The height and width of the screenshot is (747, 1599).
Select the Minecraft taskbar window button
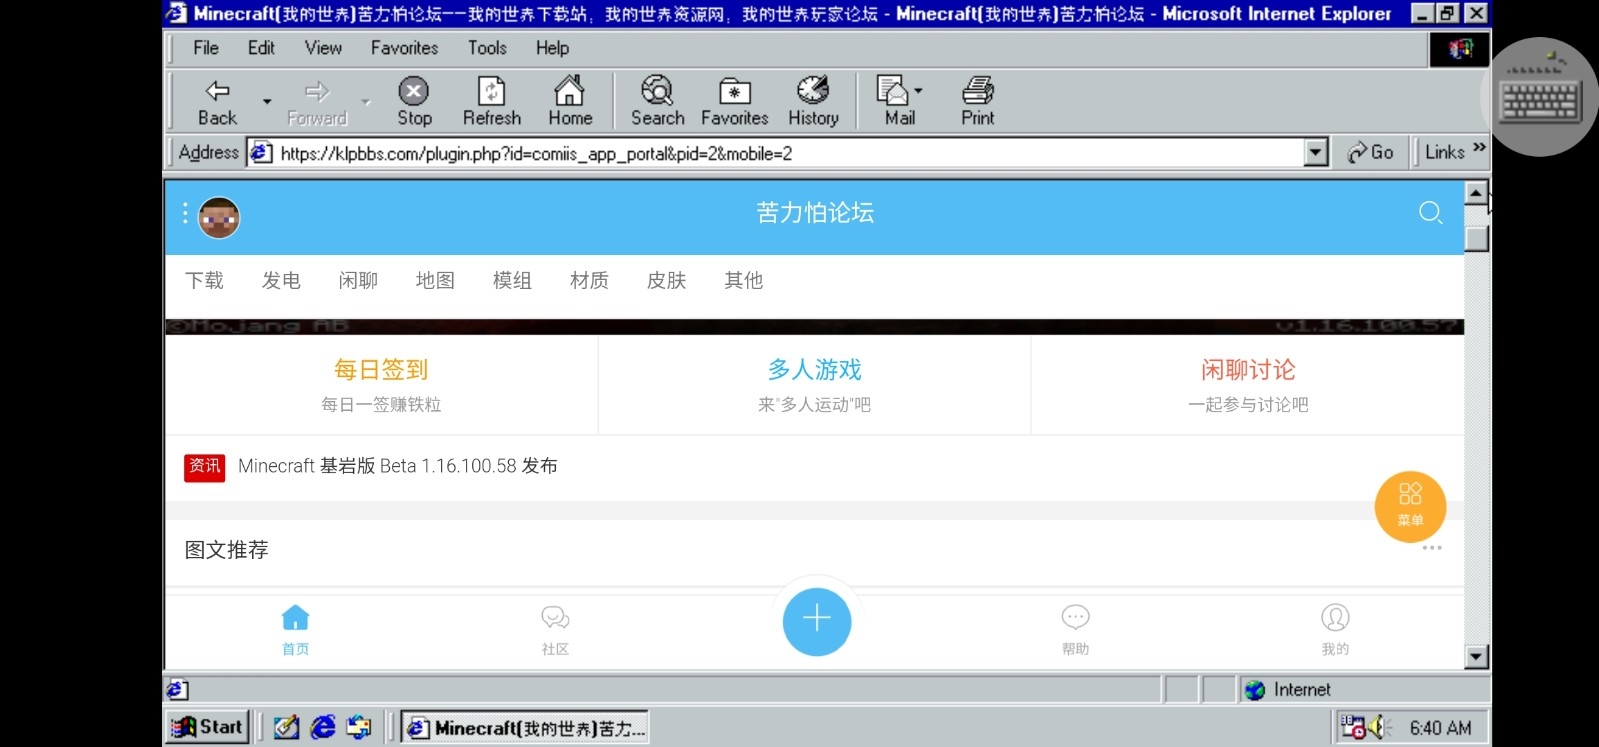click(525, 727)
